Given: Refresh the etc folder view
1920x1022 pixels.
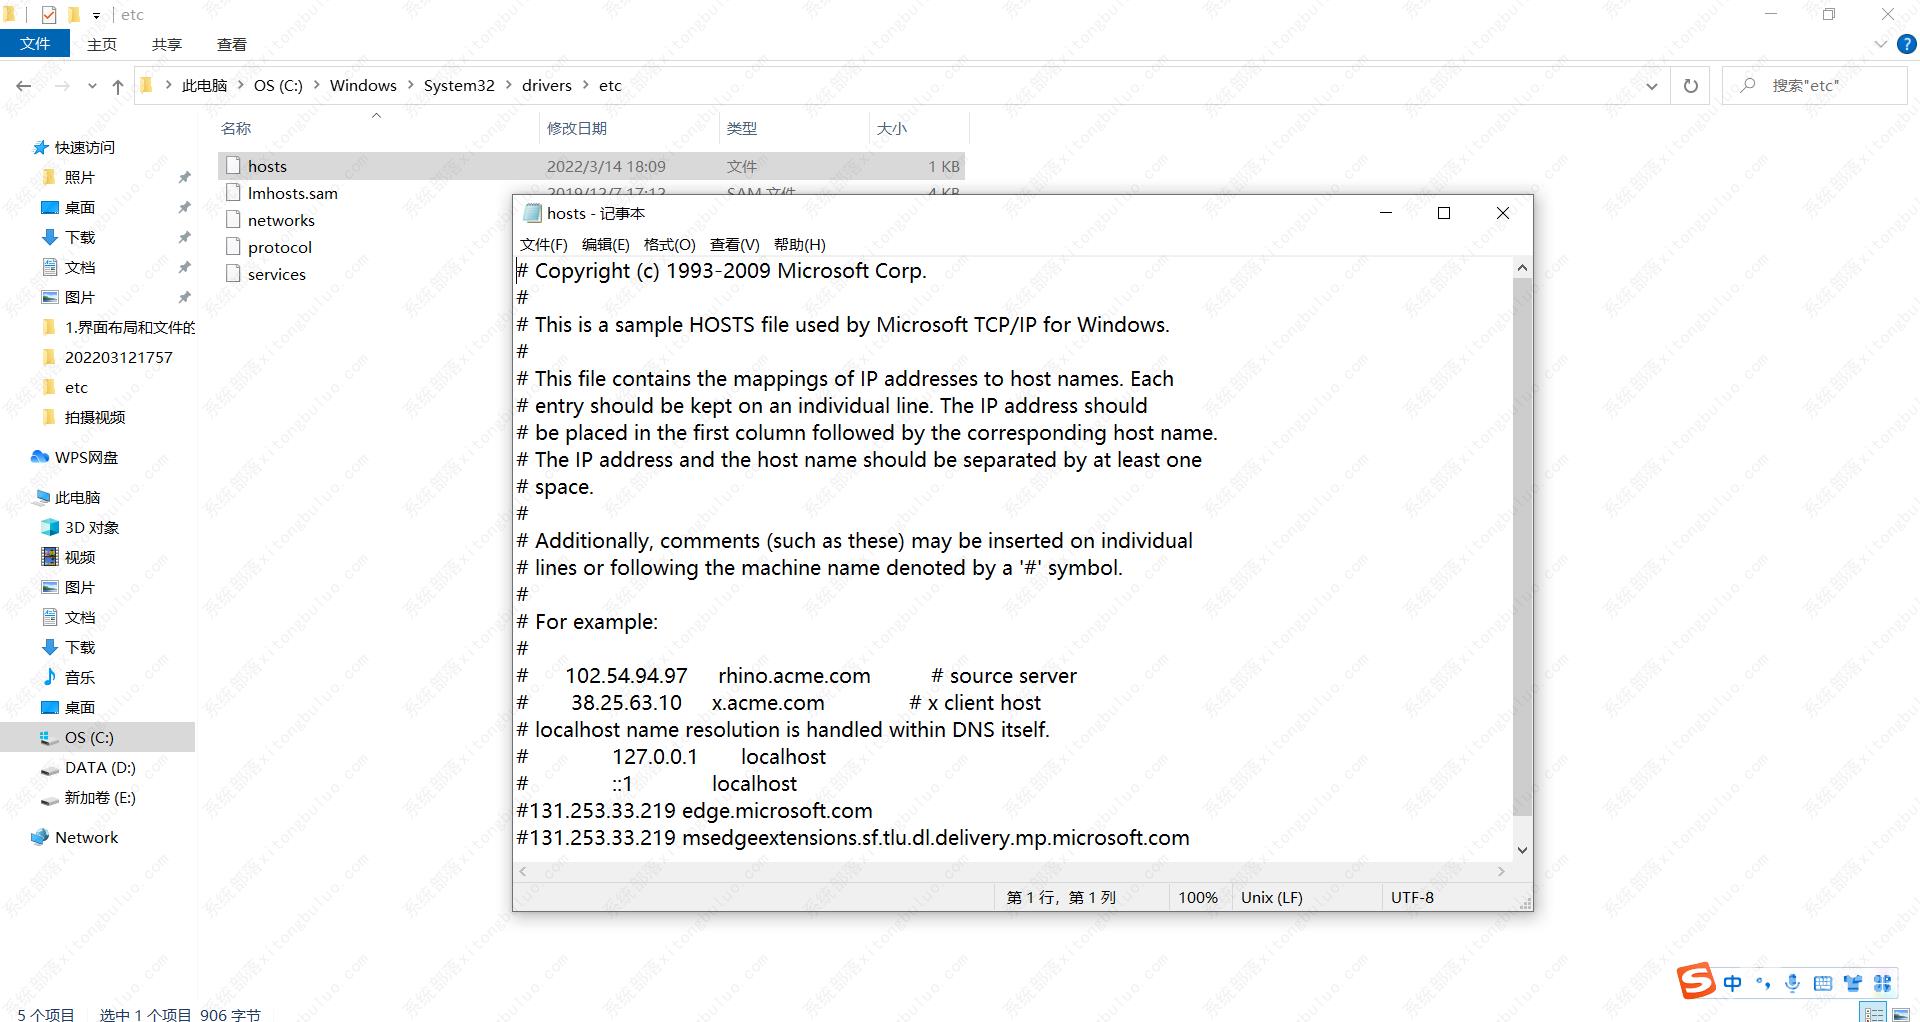Looking at the screenshot, I should pos(1691,86).
